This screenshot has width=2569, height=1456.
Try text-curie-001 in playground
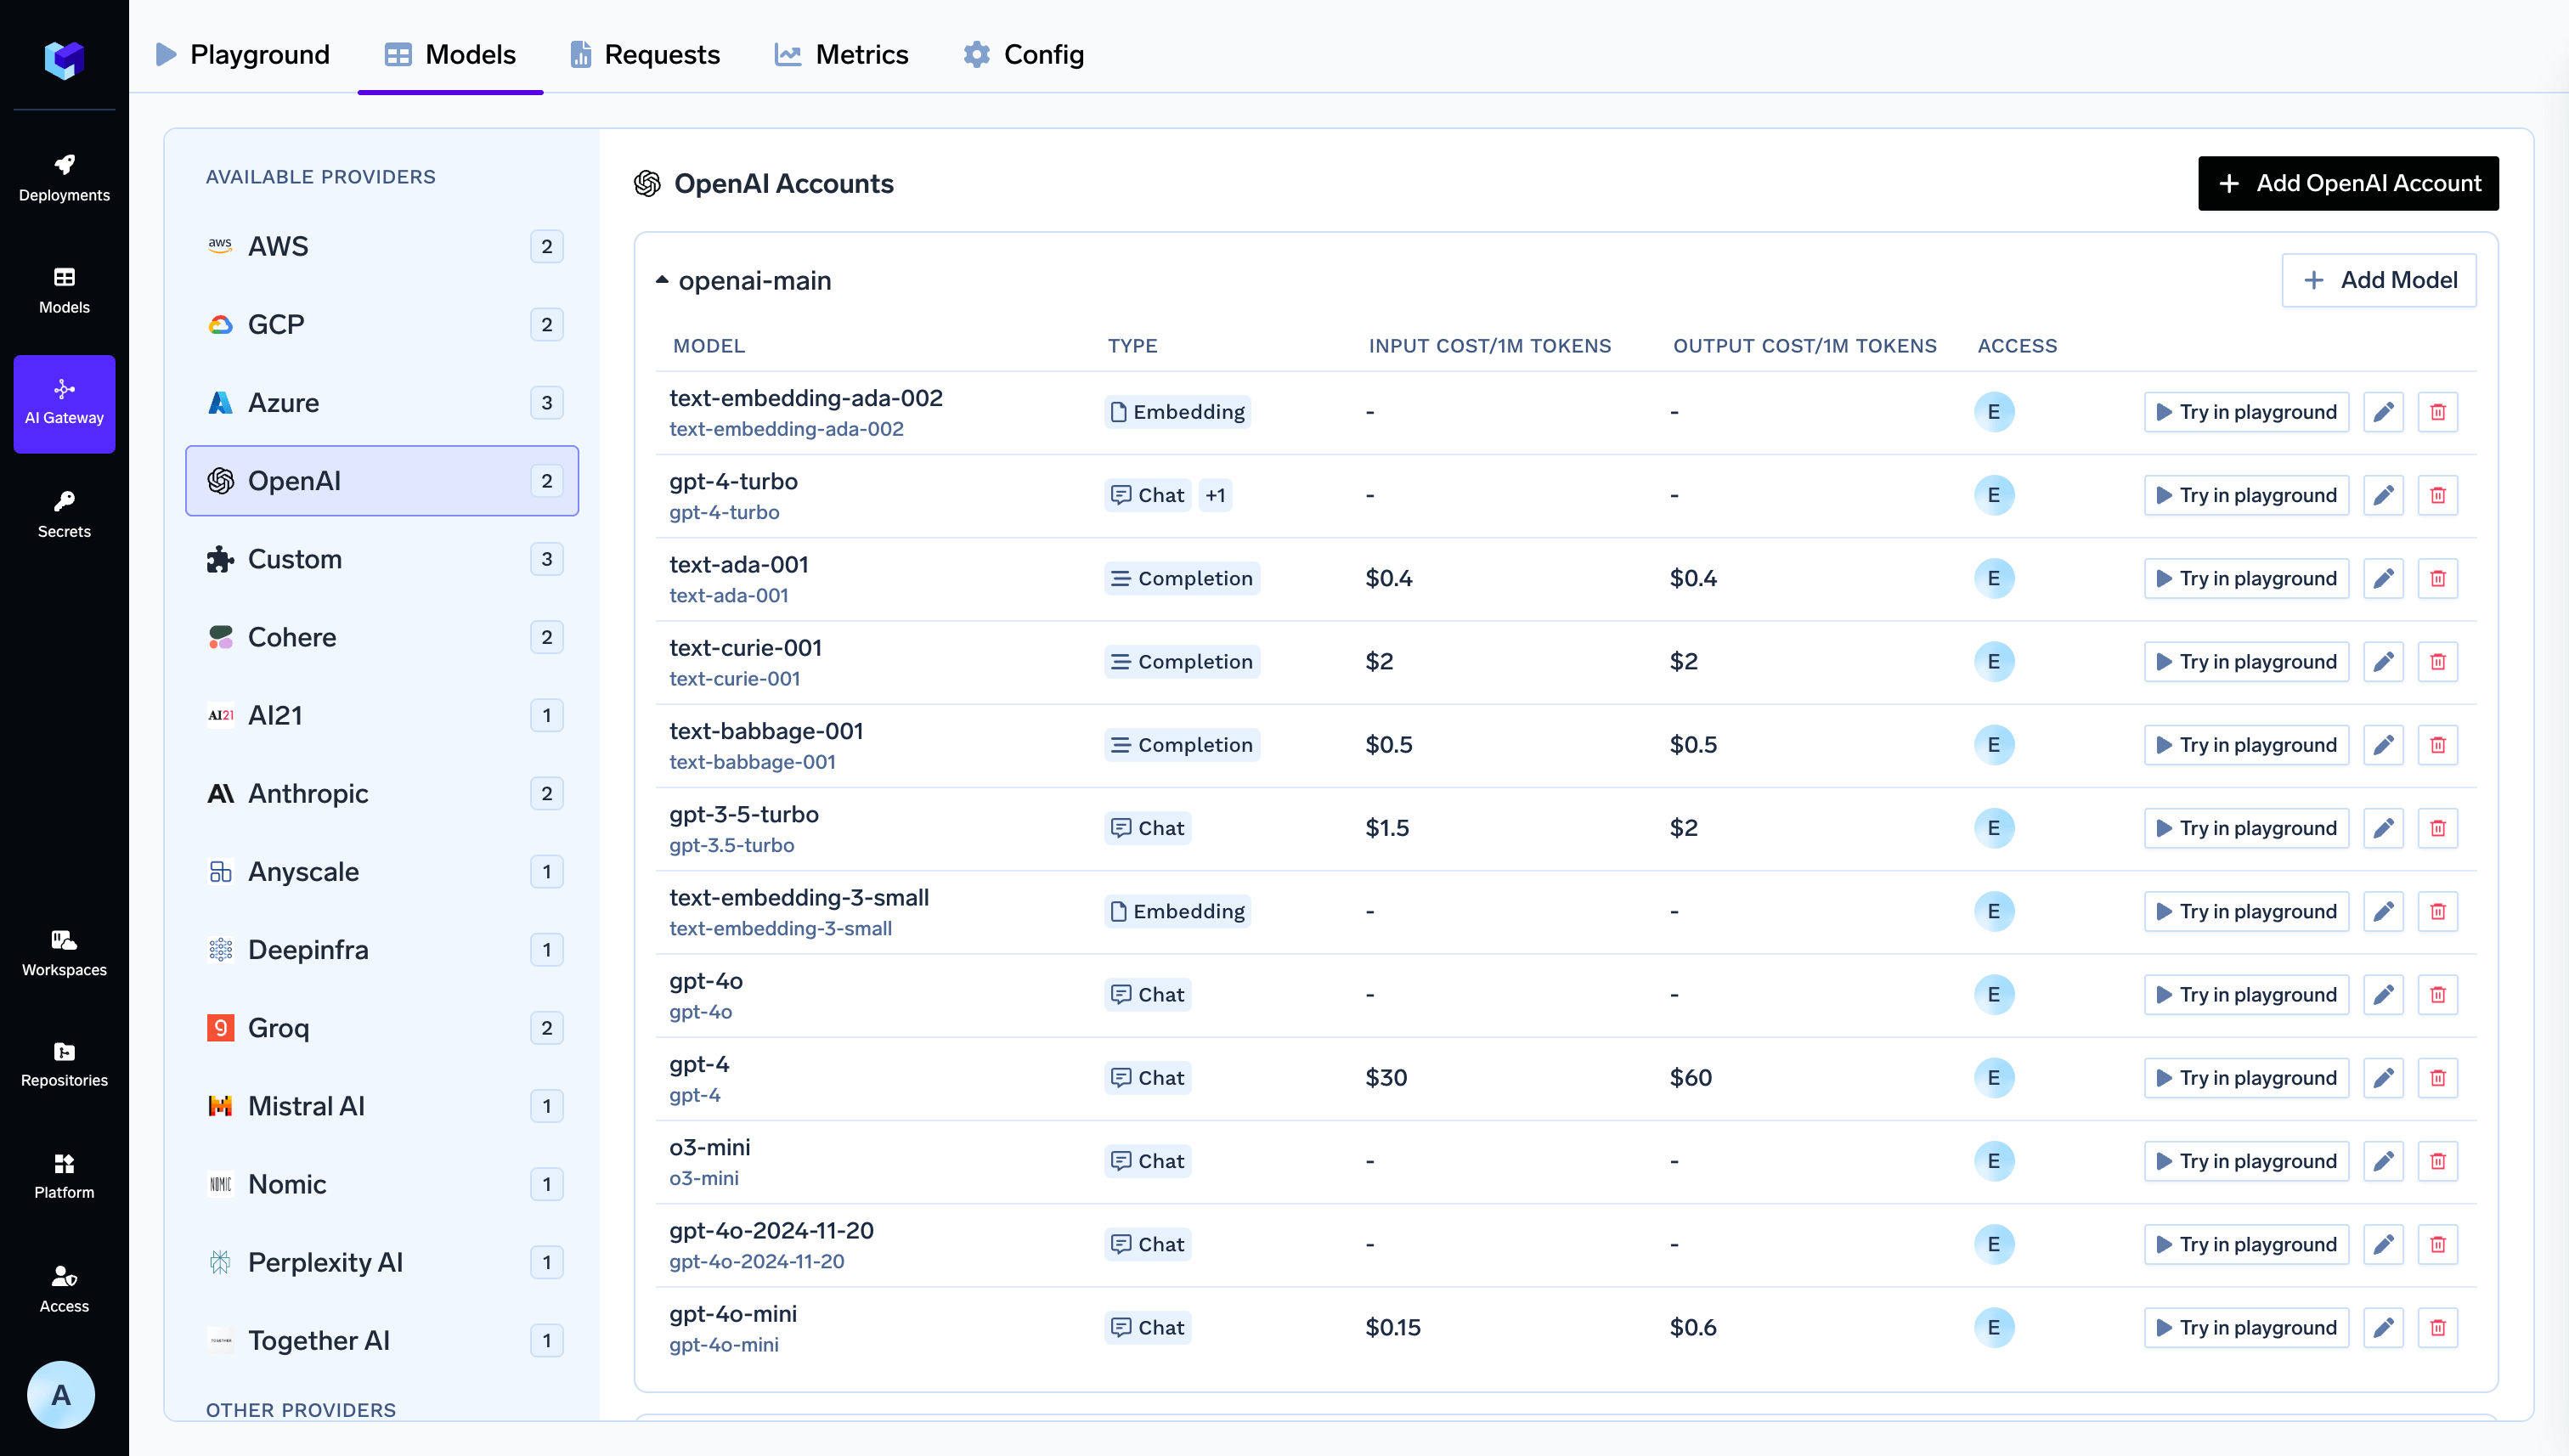coord(2246,662)
